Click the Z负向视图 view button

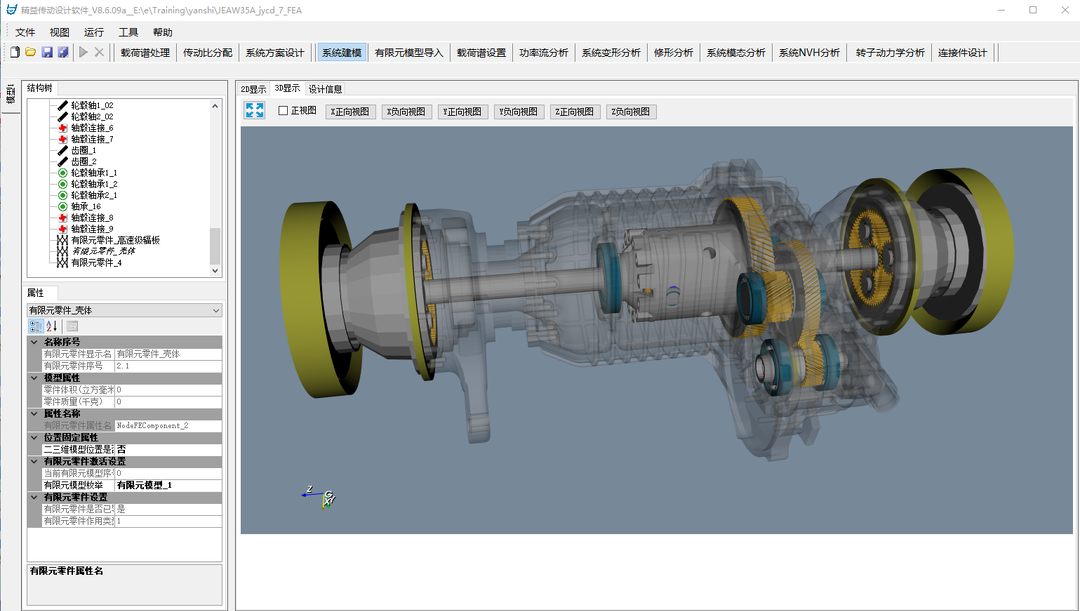631,112
